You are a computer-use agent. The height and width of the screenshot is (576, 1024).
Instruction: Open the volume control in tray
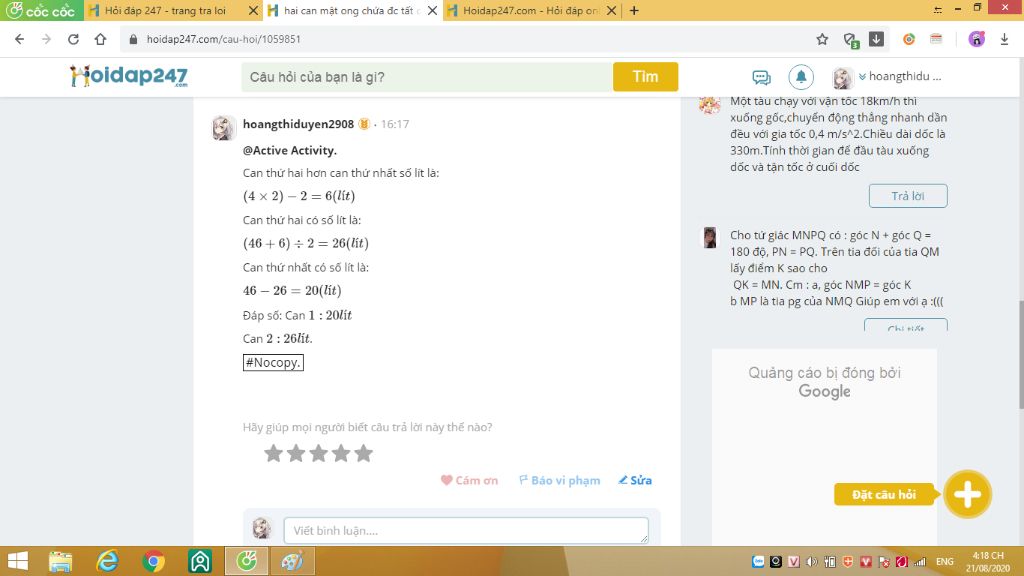812,562
